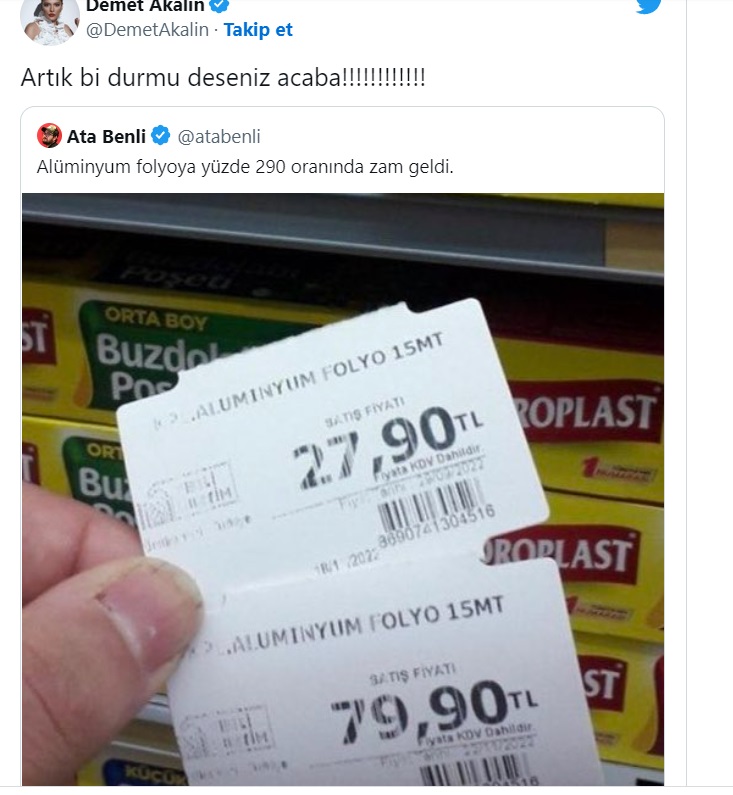Click Ata Benli's round profile picture
This screenshot has height=795, width=733.
click(49, 136)
